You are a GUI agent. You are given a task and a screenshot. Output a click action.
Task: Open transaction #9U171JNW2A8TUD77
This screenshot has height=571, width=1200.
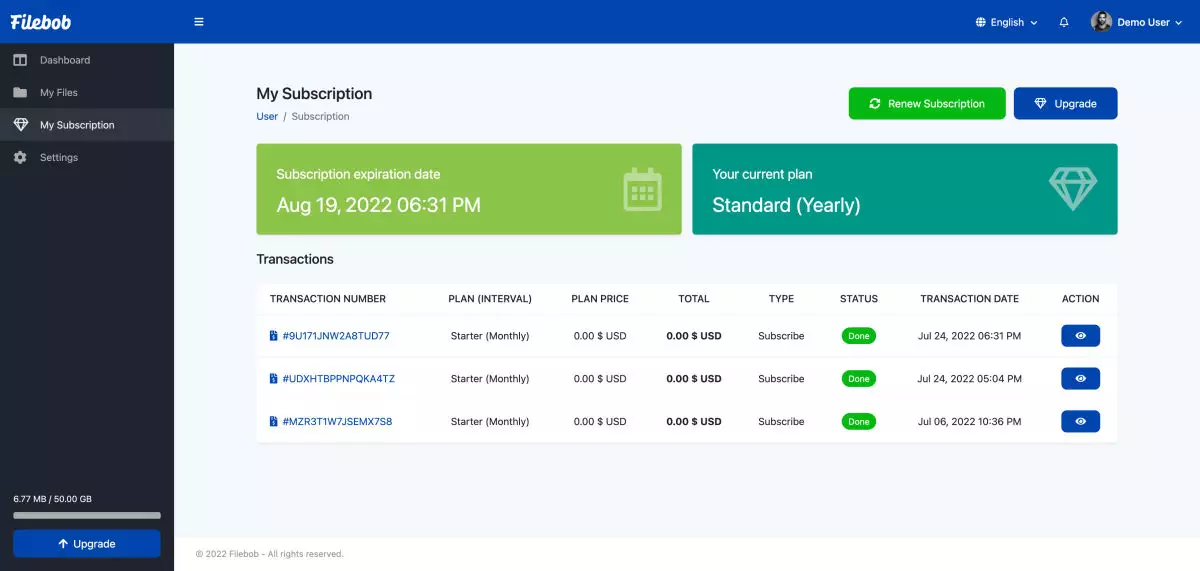(336, 336)
